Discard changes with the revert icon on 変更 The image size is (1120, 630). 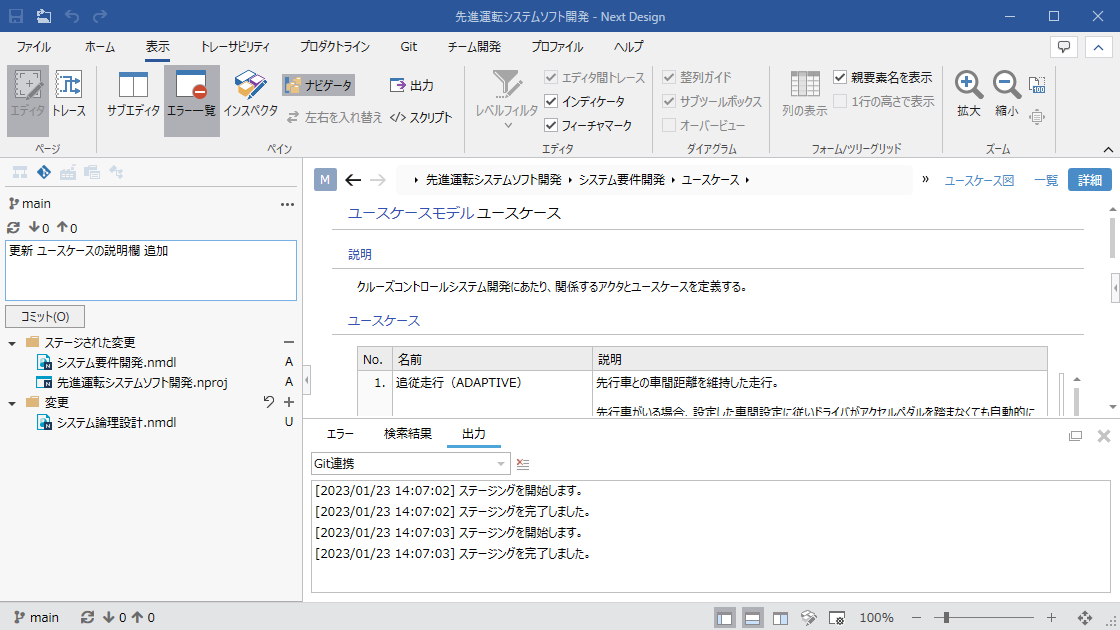[x=269, y=402]
